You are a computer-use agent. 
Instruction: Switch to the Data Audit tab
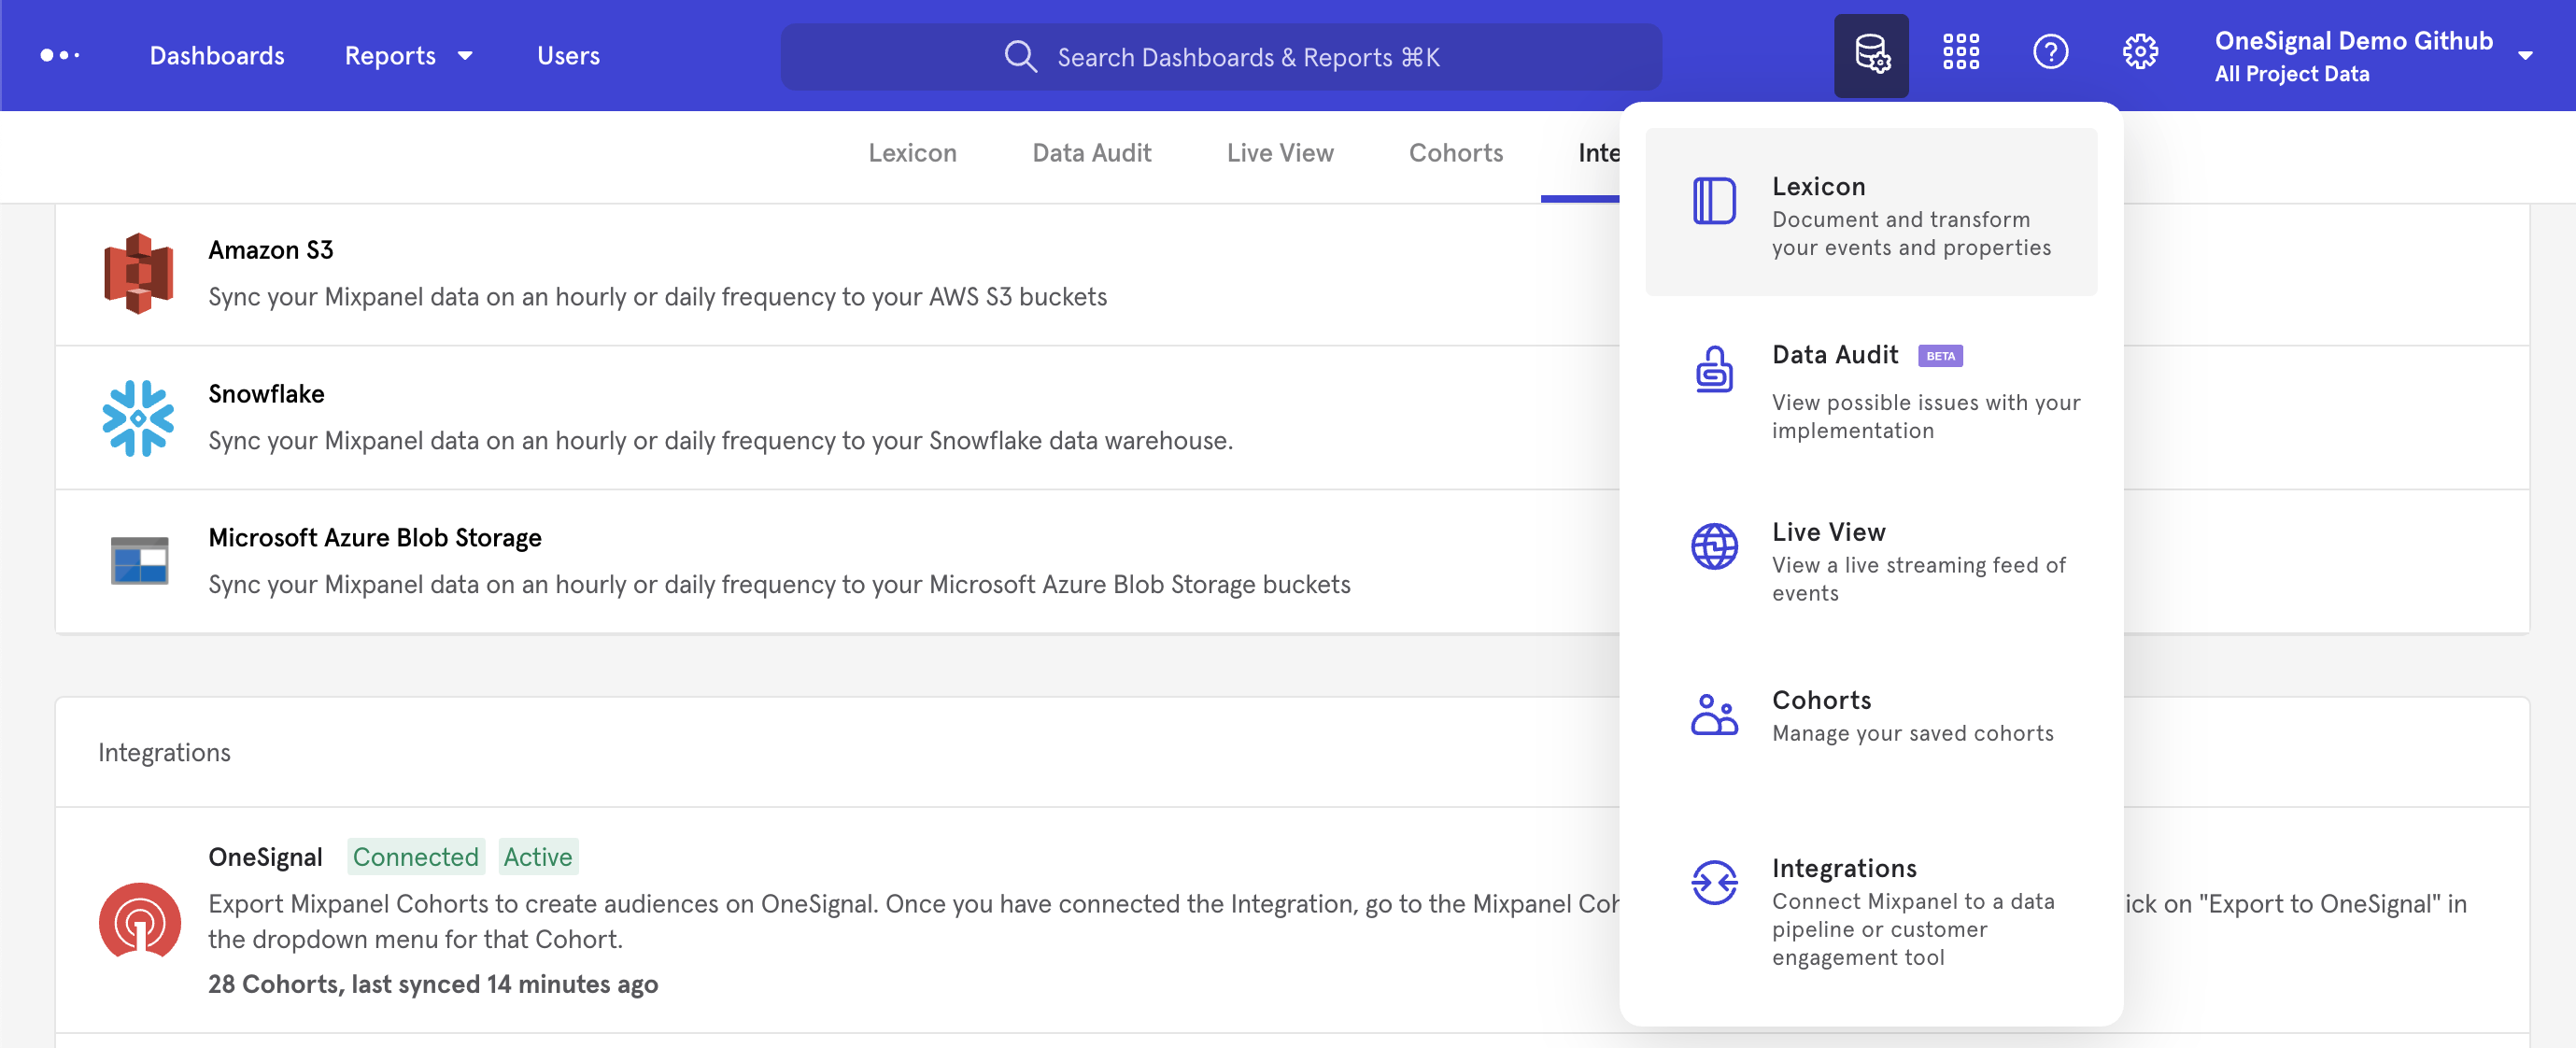tap(1091, 153)
